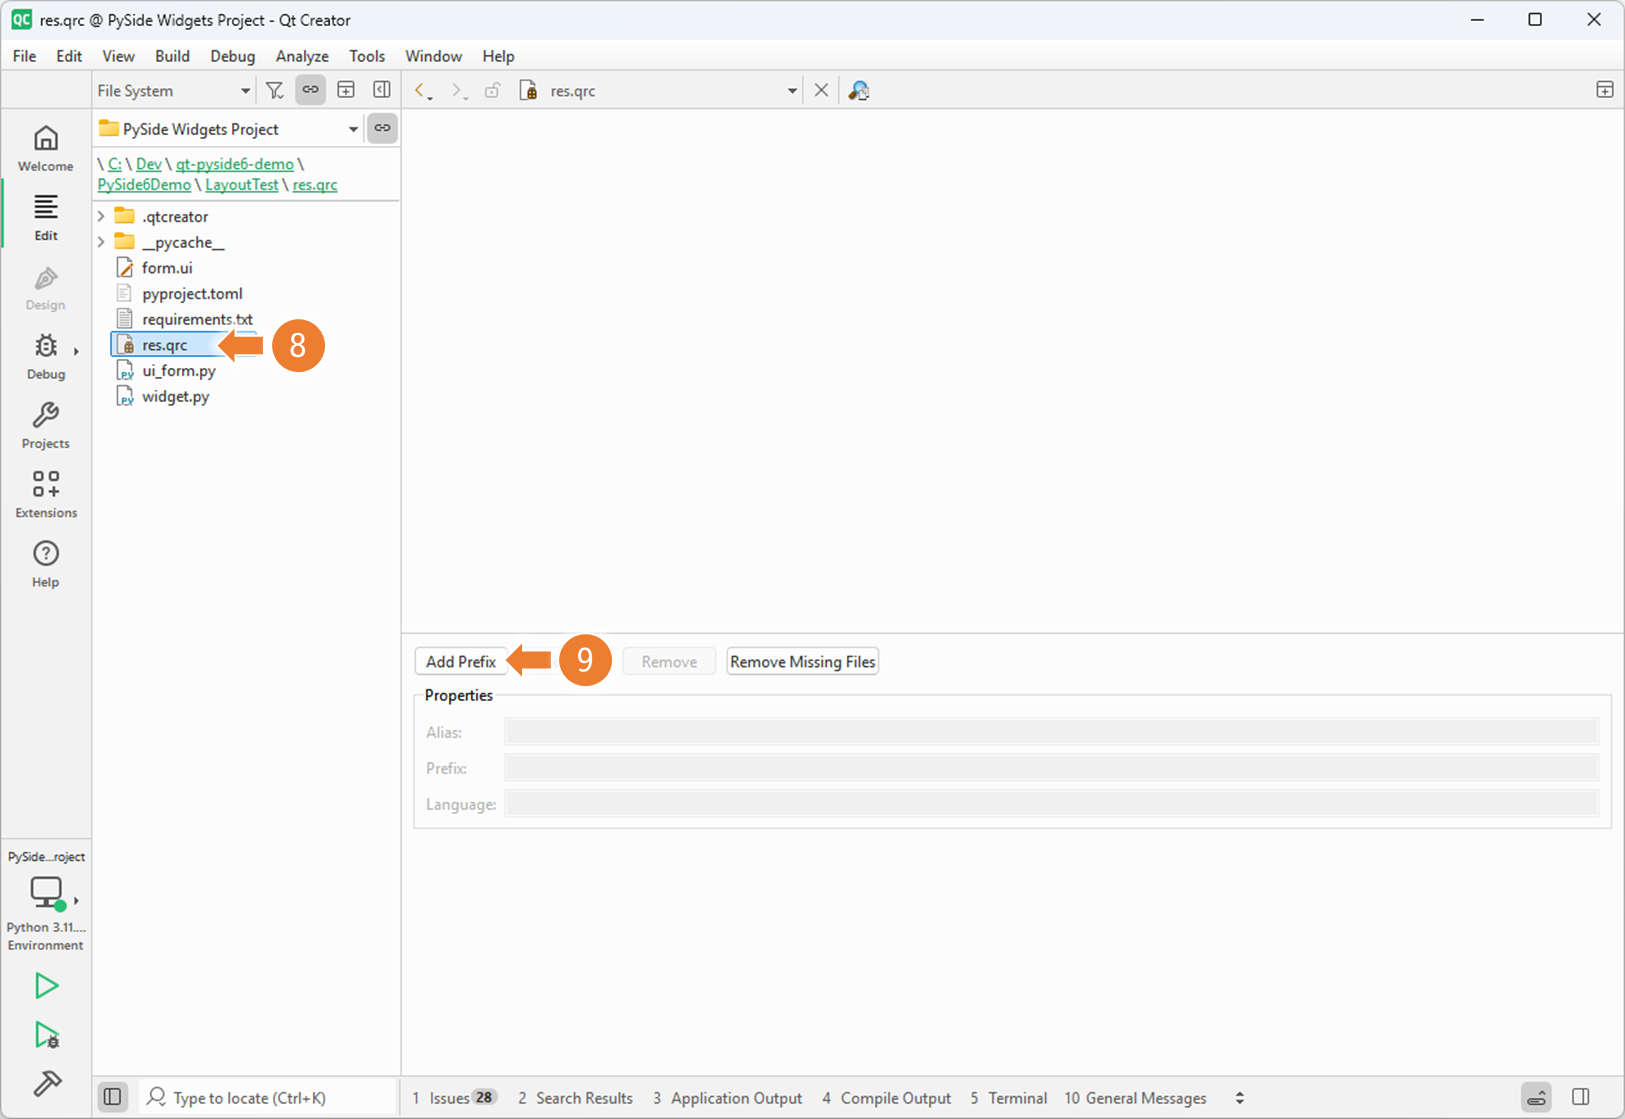Open the Help menu in menu bar
This screenshot has height=1119, width=1625.
pos(498,56)
